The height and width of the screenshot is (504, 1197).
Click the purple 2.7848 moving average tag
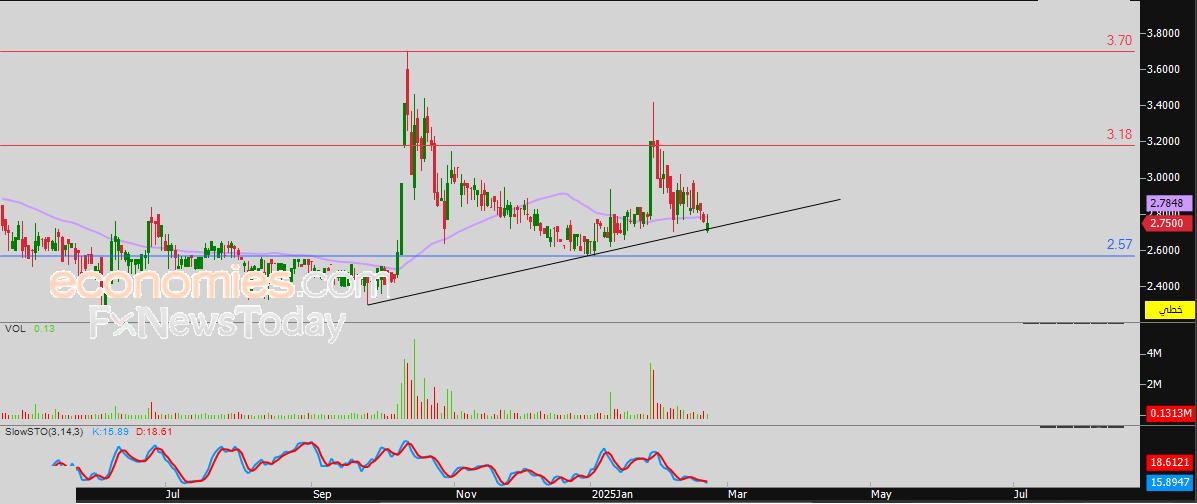click(x=1170, y=204)
